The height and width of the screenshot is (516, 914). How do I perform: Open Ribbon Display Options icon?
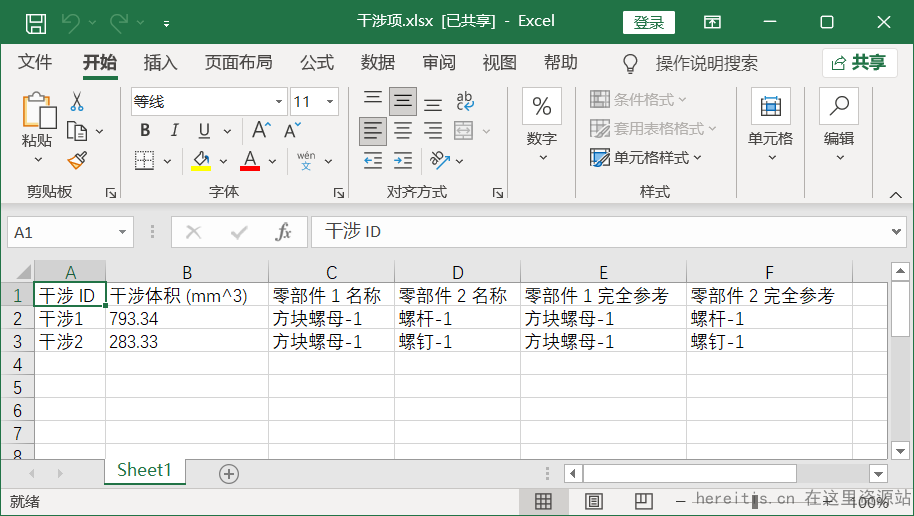712,23
